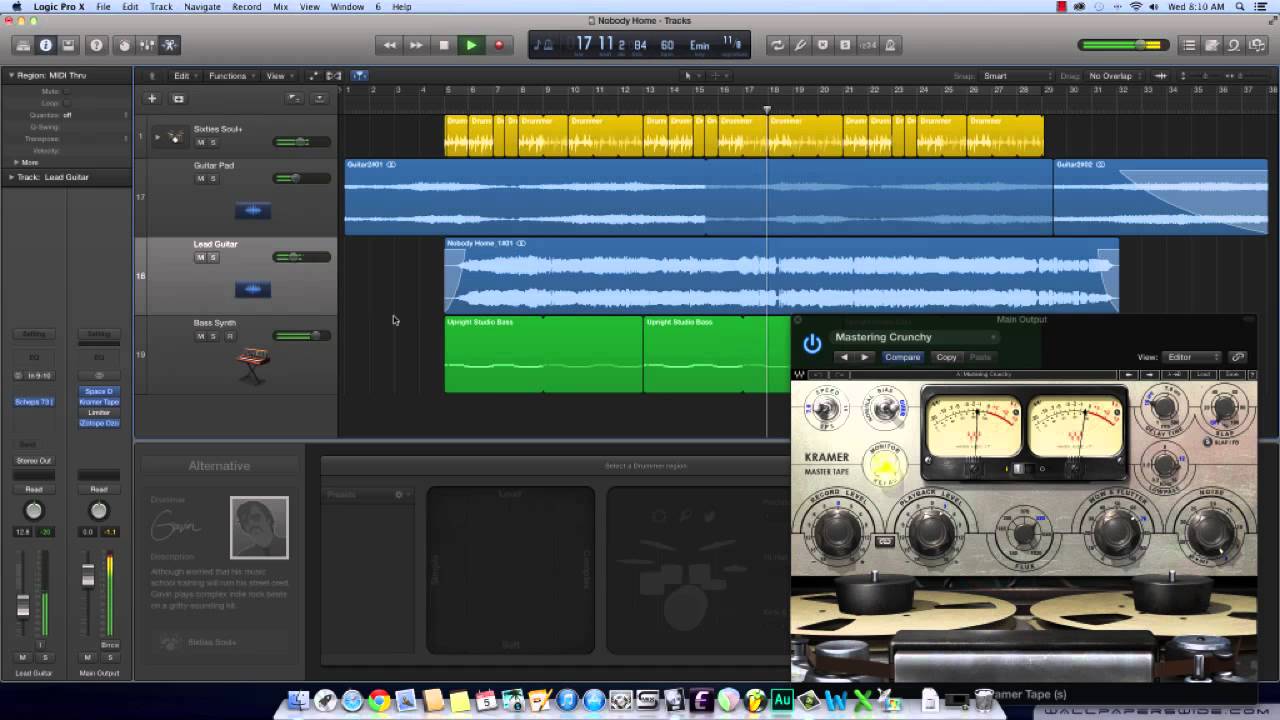Screen dimensions: 1280x720
Task: Open the Media browsers button
Action: (x=1256, y=45)
